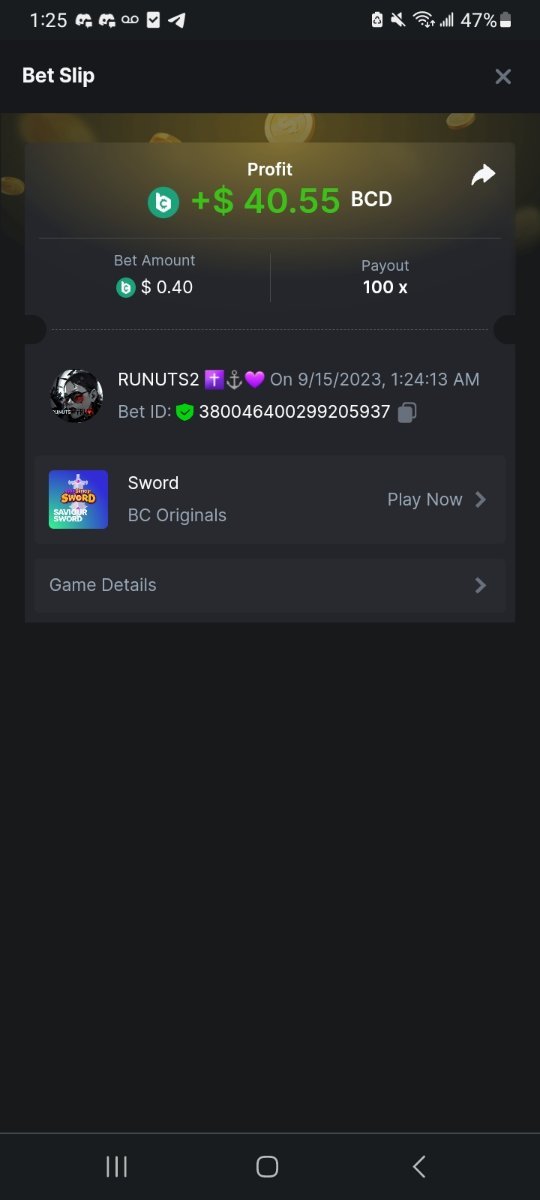The height and width of the screenshot is (1200, 540).
Task: Select the Sword game title
Action: point(153,483)
